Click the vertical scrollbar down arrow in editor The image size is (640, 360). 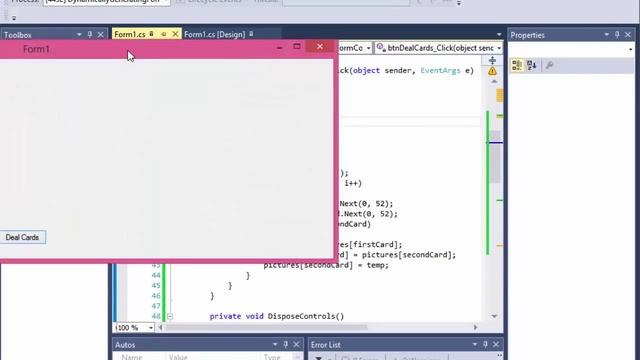494,316
